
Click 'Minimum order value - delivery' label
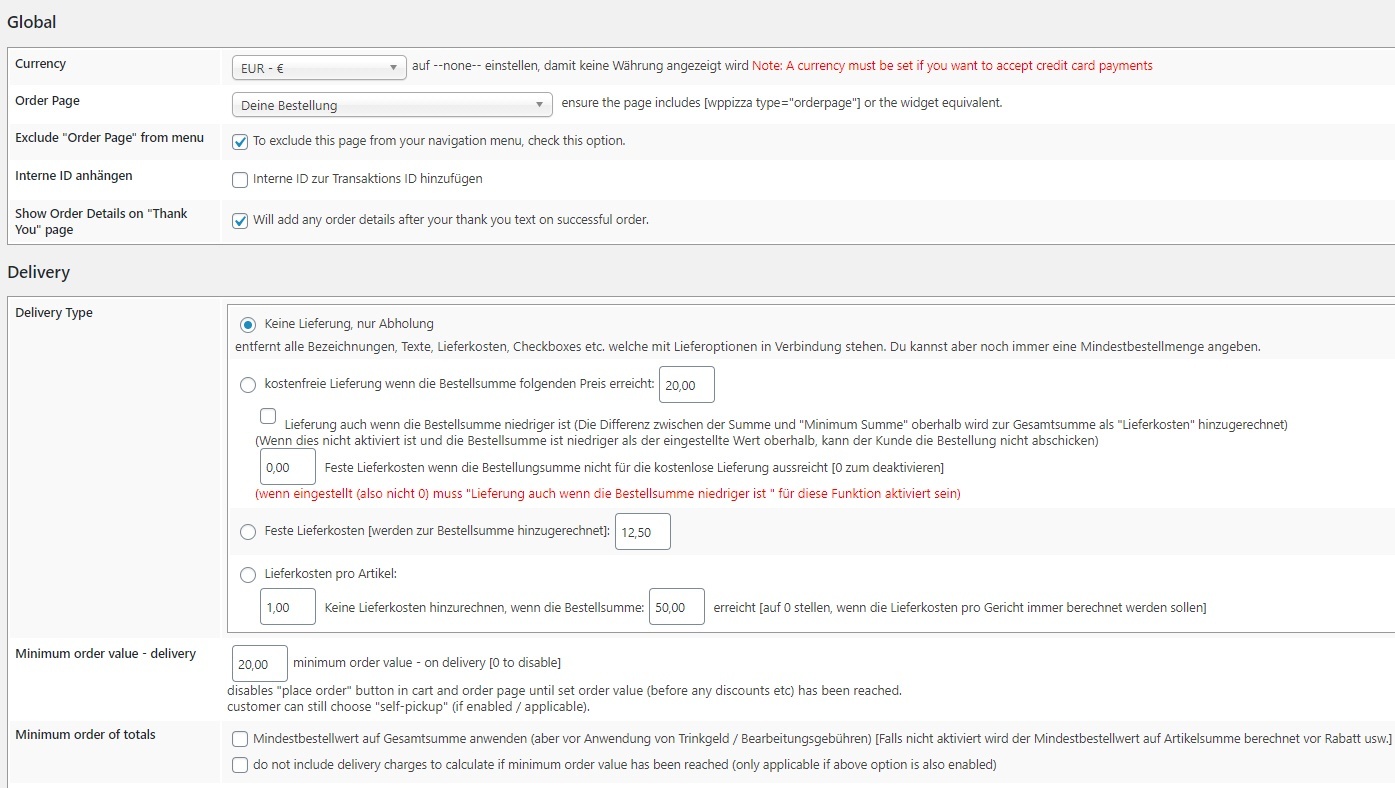(106, 654)
